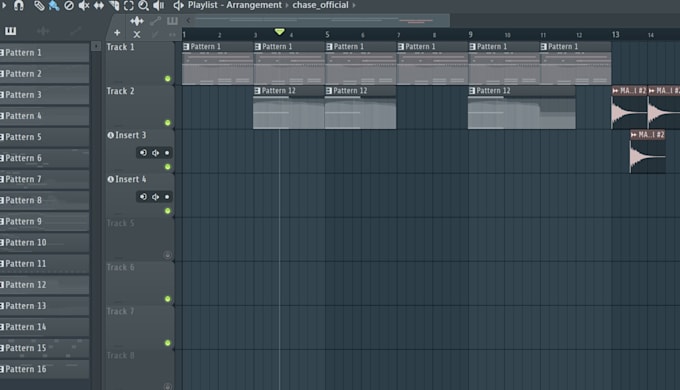The height and width of the screenshot is (390, 680).
Task: Expand arrow after chase_official
Action: (354, 5)
